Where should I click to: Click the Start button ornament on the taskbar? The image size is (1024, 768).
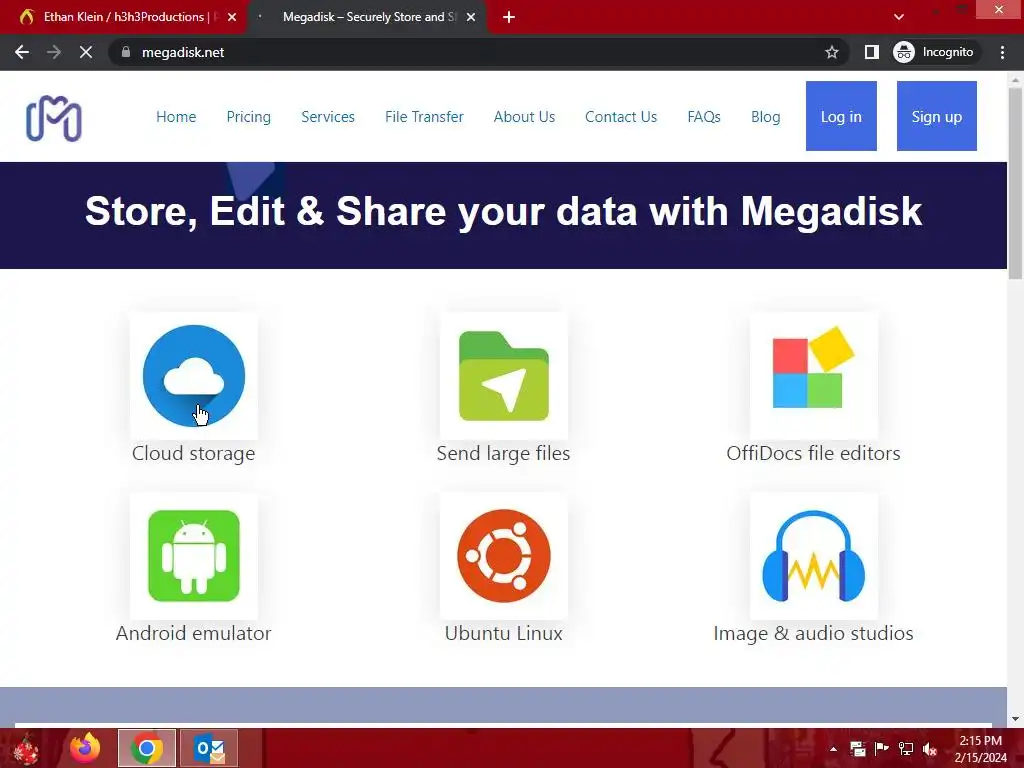click(x=26, y=749)
